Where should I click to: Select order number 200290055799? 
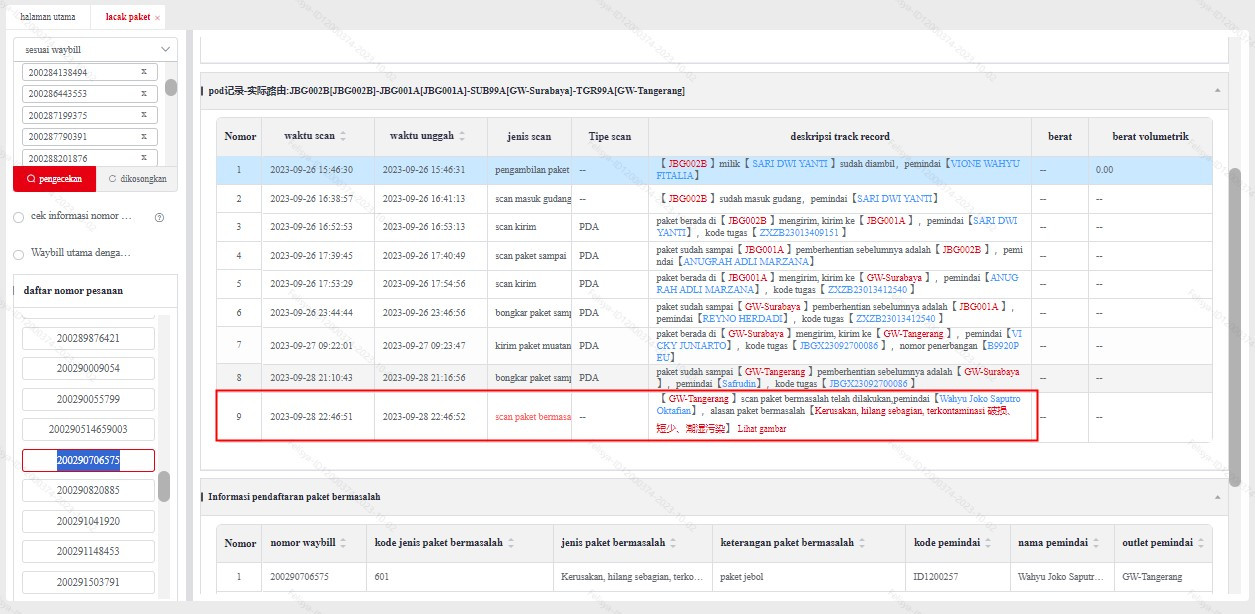click(88, 399)
